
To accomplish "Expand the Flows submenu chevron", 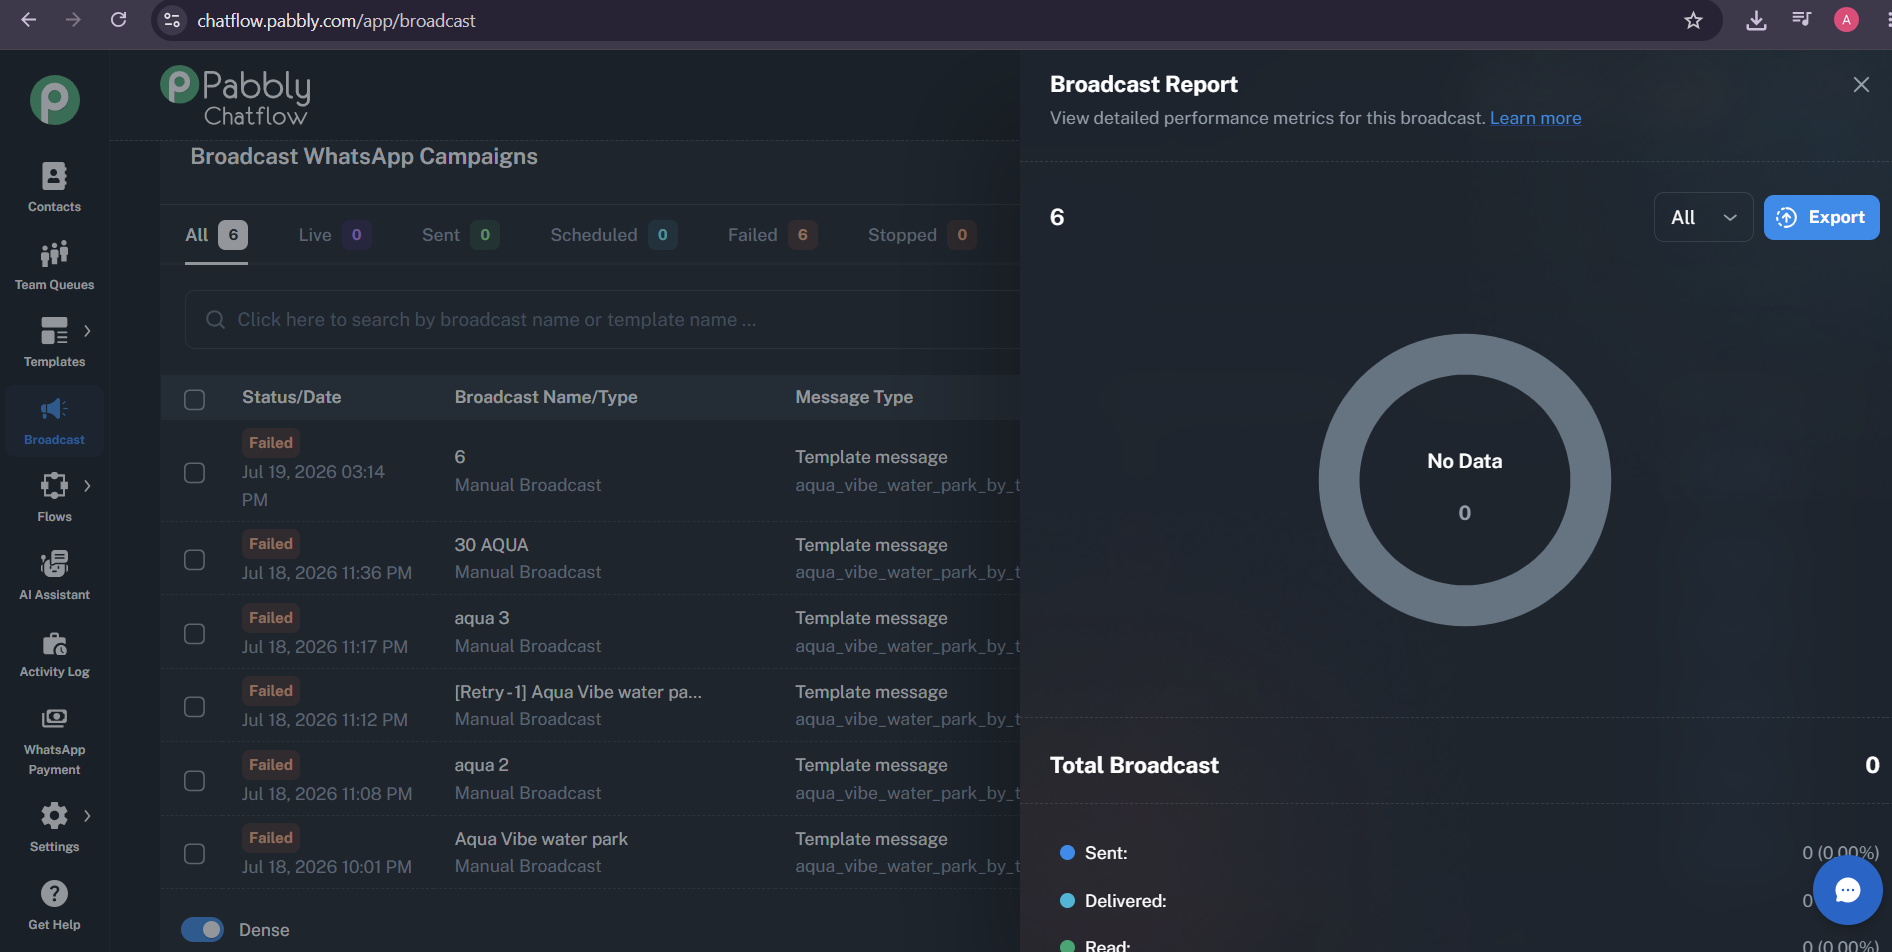I will pyautogui.click(x=88, y=486).
